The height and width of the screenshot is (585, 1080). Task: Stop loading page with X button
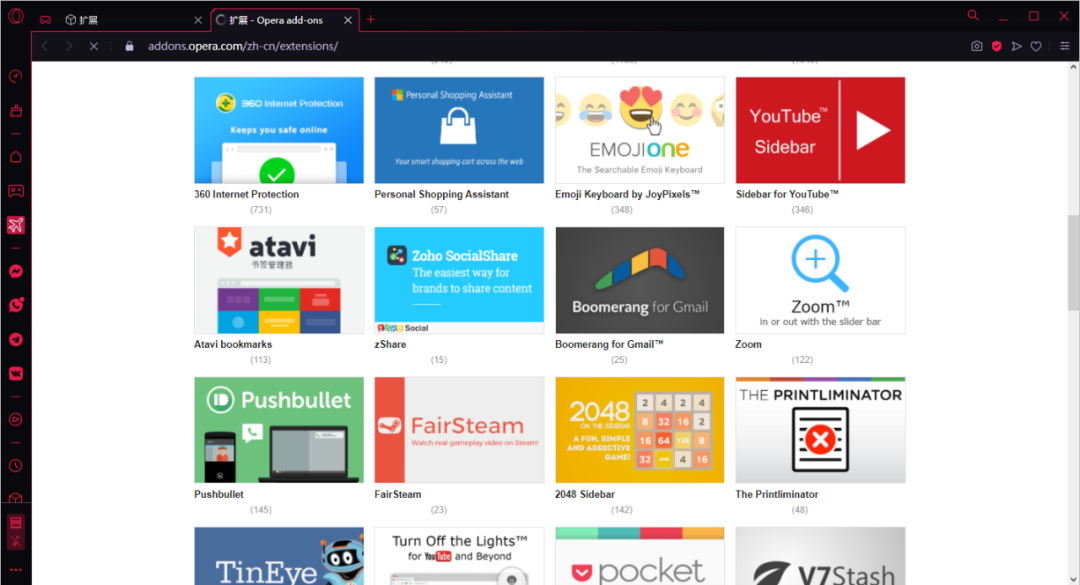pos(94,46)
